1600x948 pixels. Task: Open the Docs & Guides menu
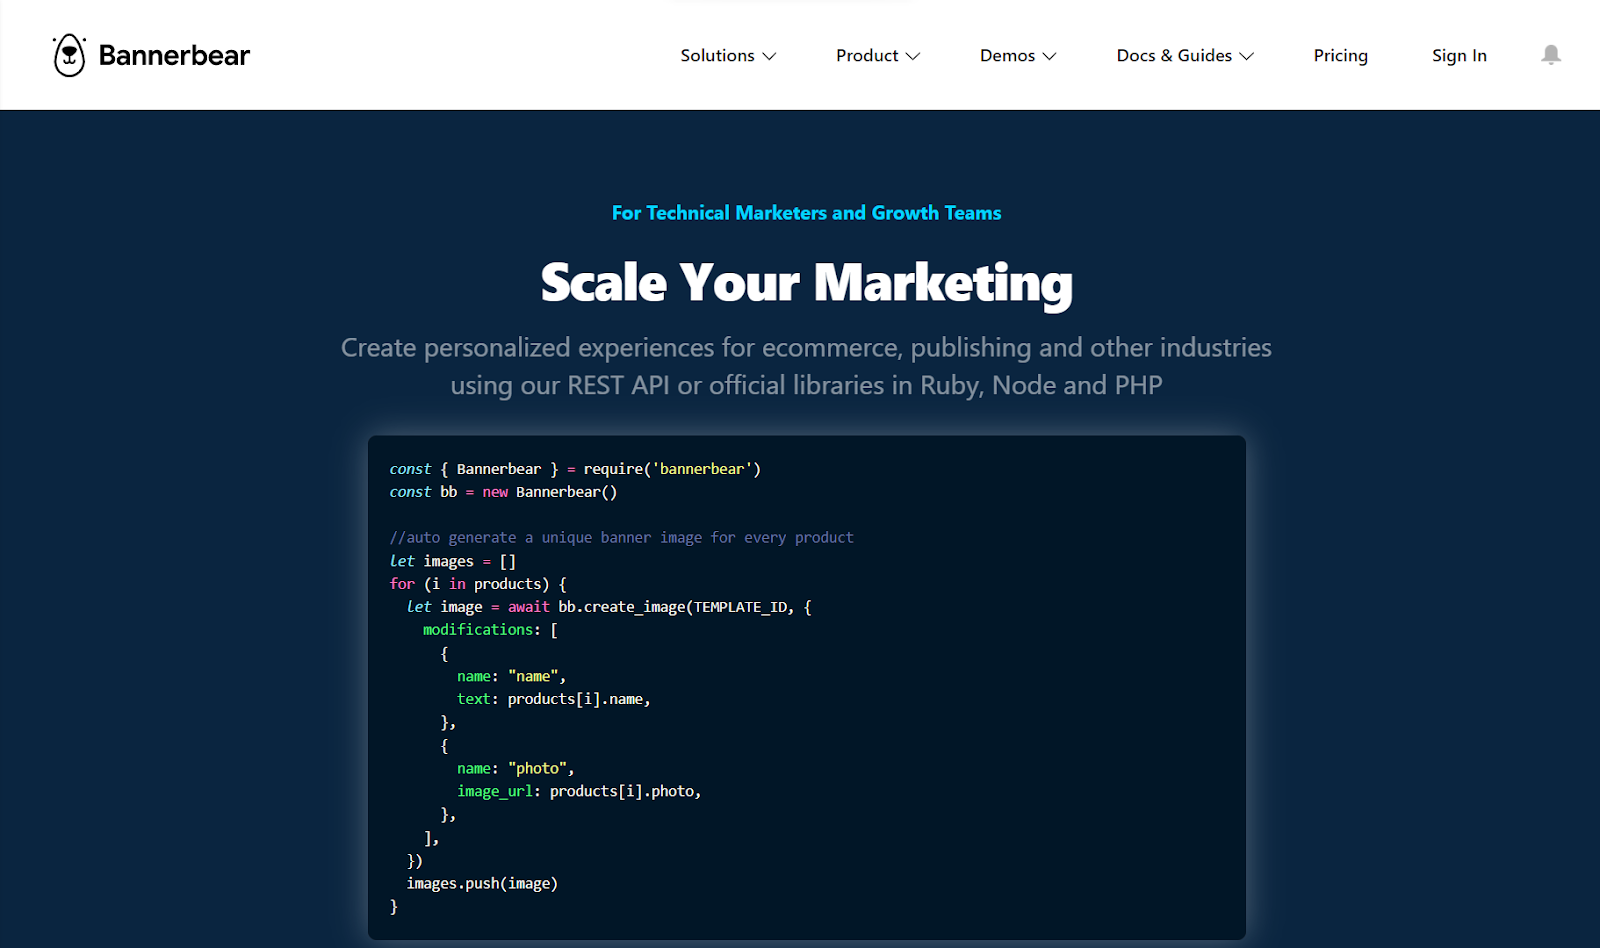pyautogui.click(x=1185, y=56)
